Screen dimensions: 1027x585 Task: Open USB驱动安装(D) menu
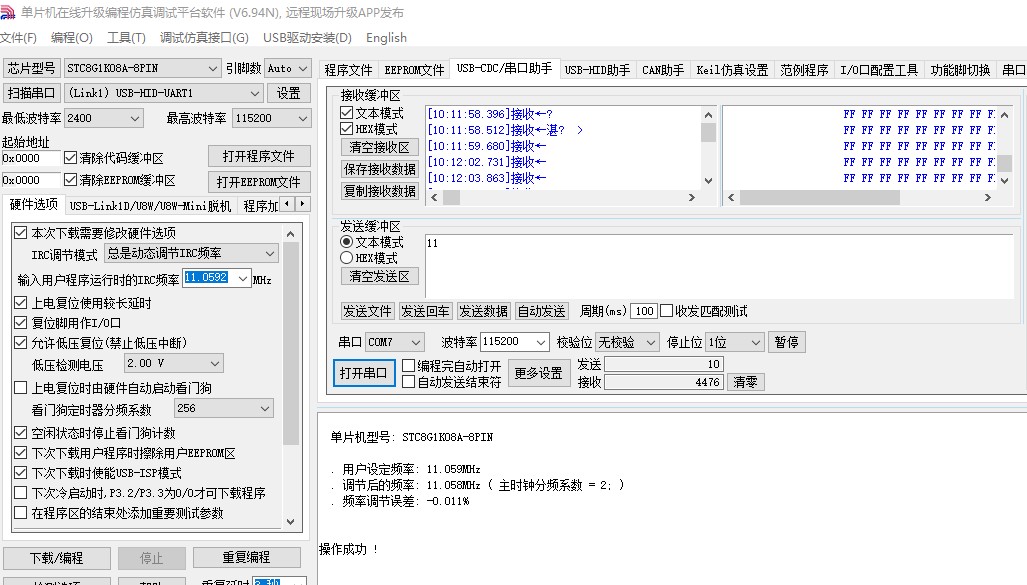pyautogui.click(x=307, y=38)
